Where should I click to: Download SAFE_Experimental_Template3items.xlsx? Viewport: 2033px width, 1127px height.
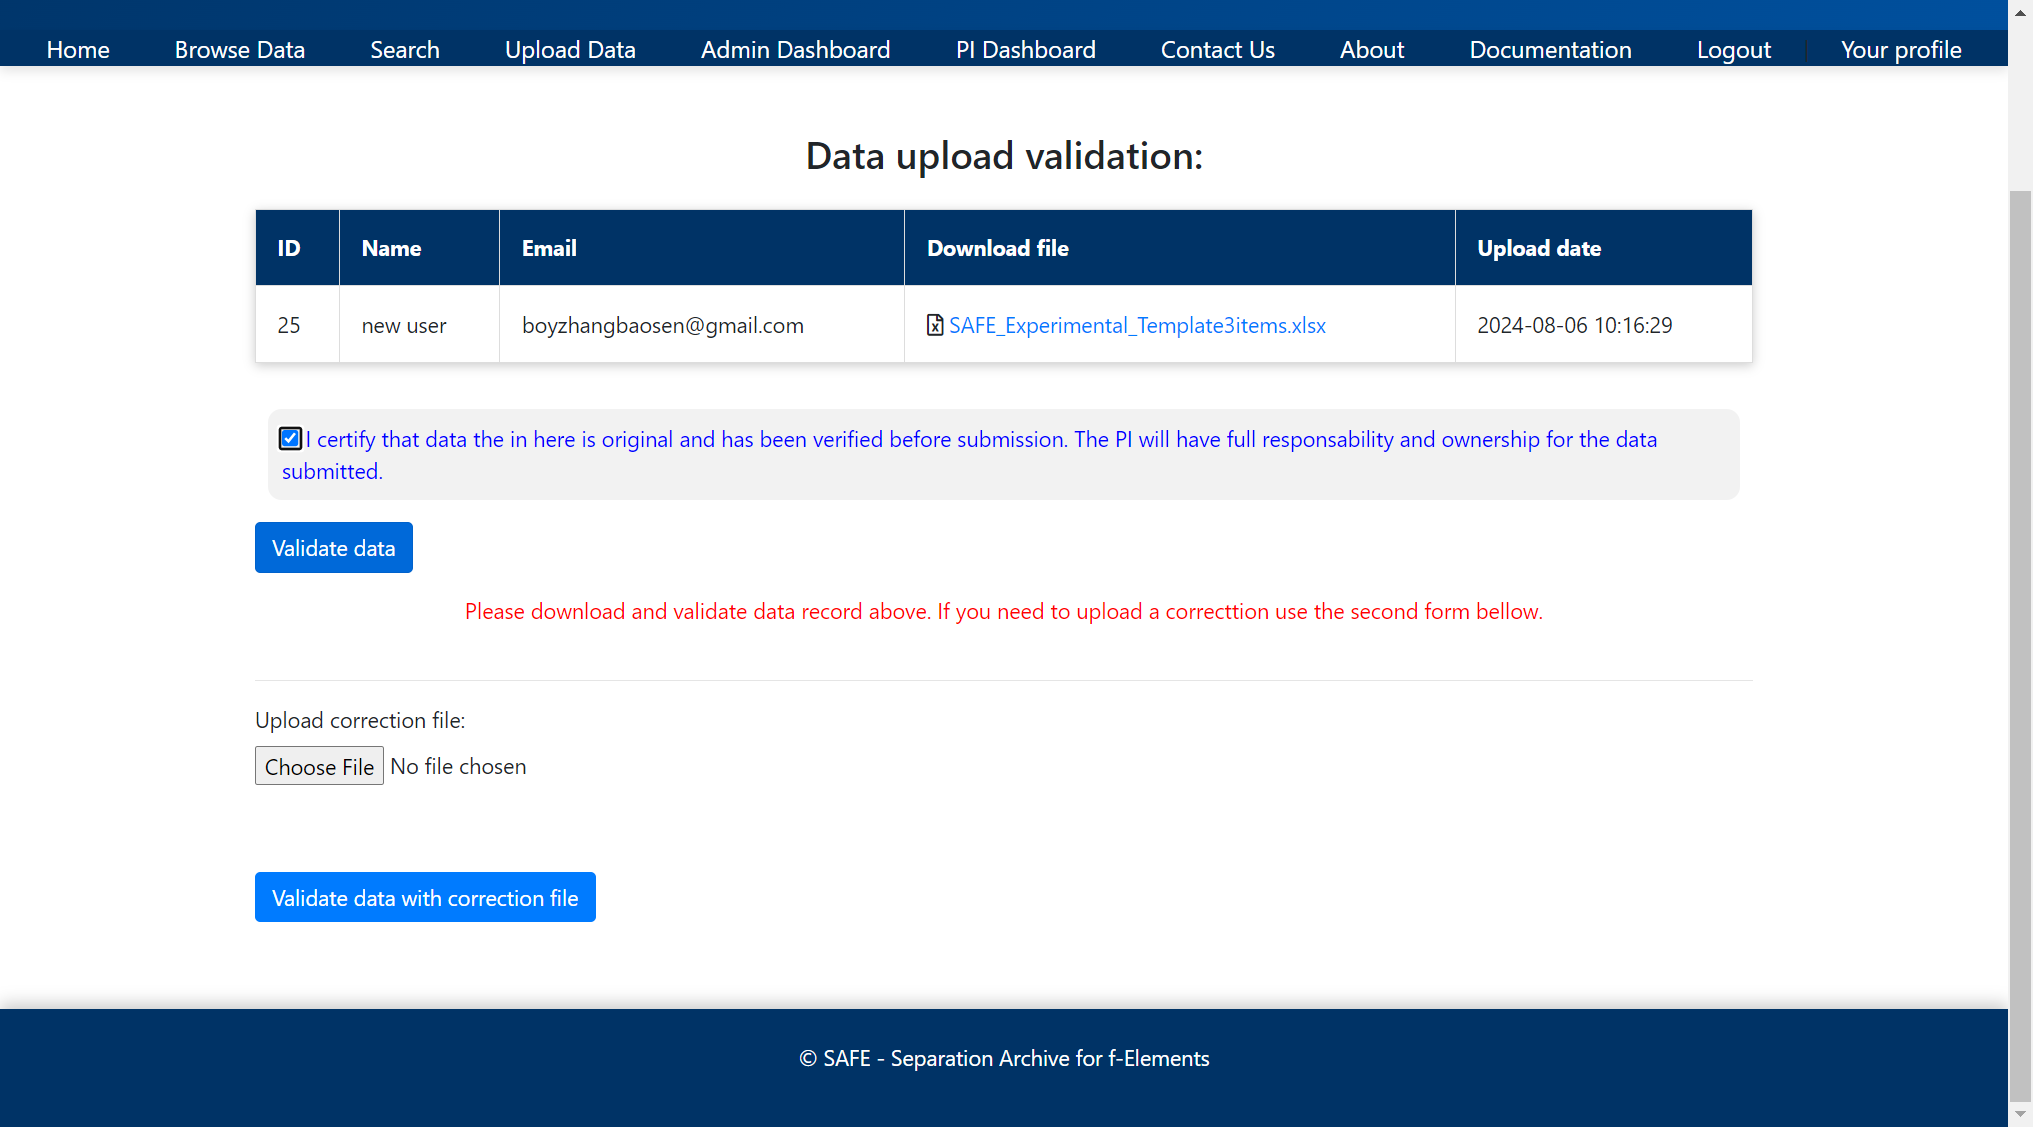point(1137,325)
